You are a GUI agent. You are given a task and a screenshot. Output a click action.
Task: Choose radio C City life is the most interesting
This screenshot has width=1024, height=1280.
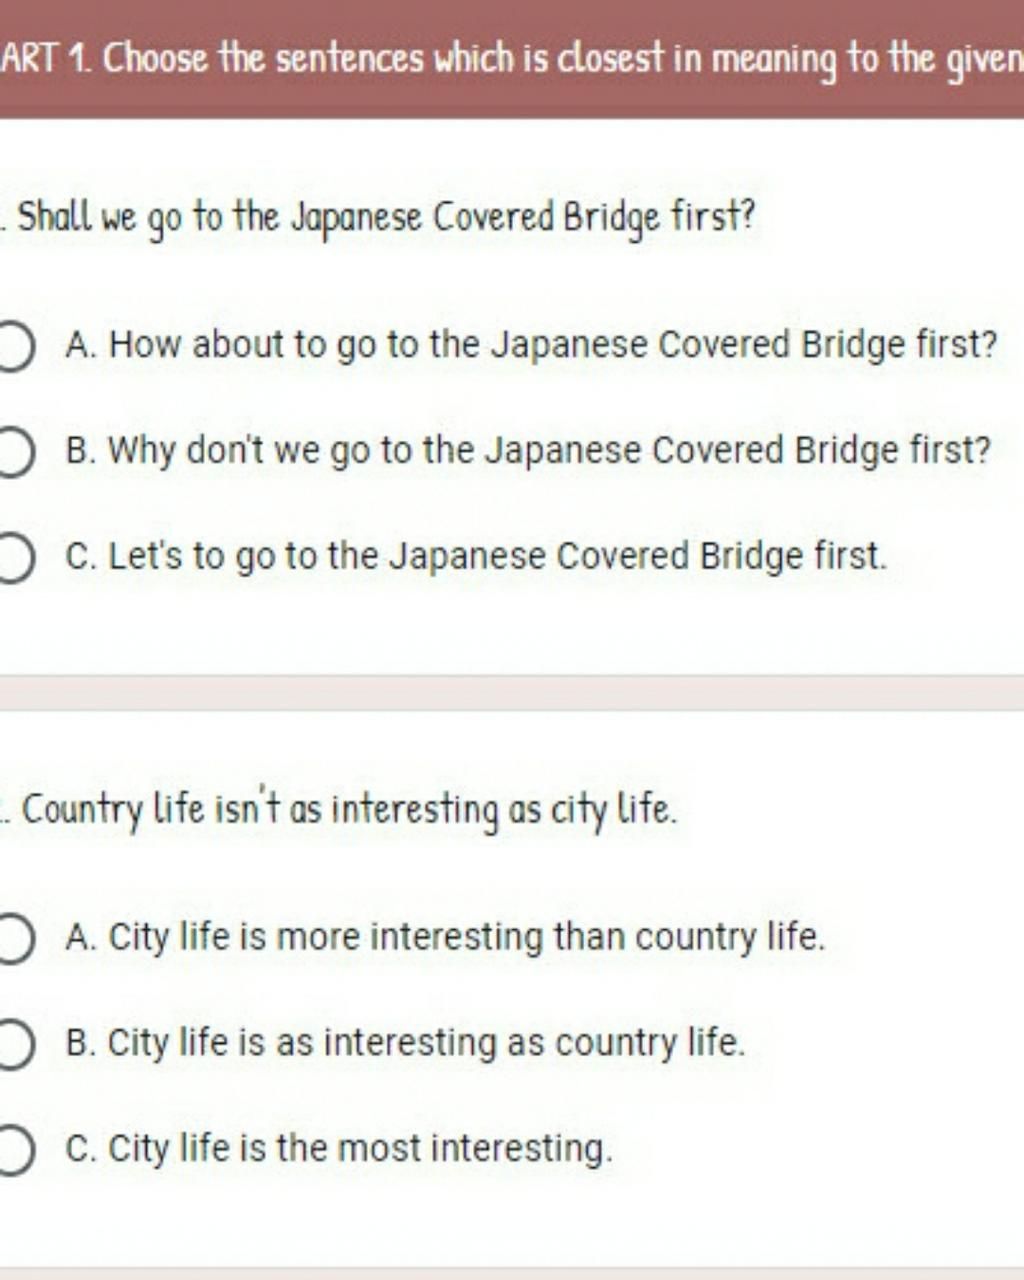[x=14, y=1150]
